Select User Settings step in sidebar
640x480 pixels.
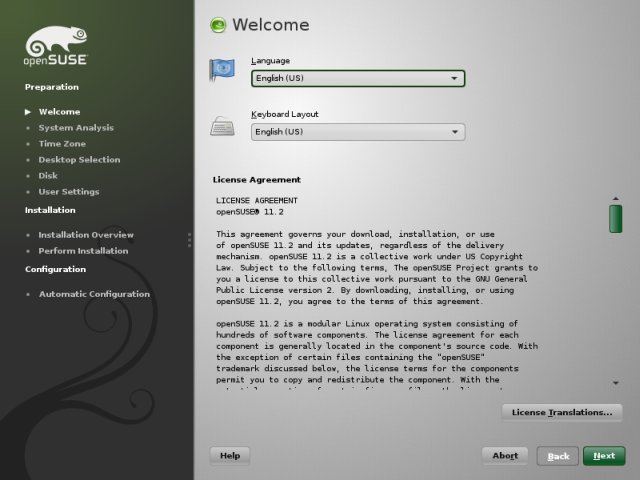coord(69,191)
